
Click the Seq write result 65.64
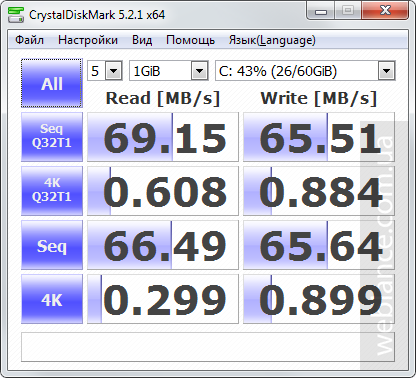pos(319,245)
